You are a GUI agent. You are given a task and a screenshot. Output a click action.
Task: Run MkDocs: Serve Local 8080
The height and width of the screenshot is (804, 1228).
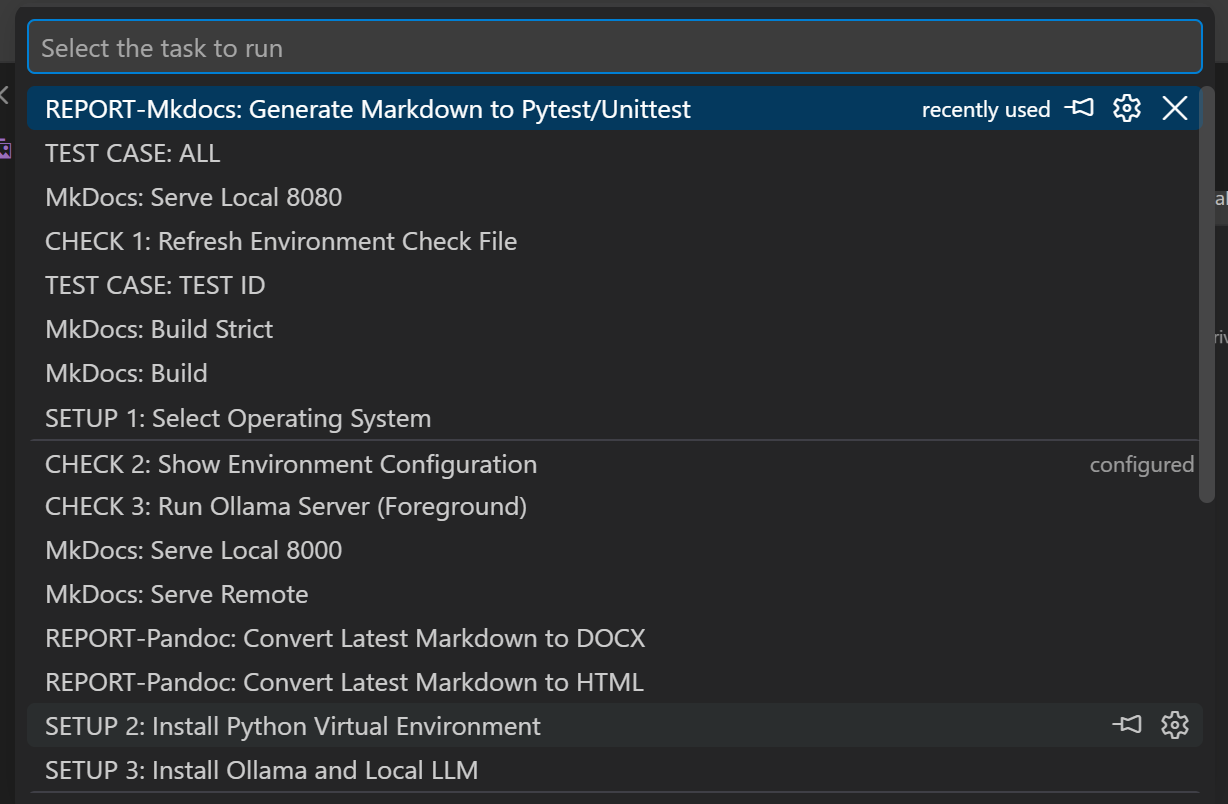click(x=614, y=197)
